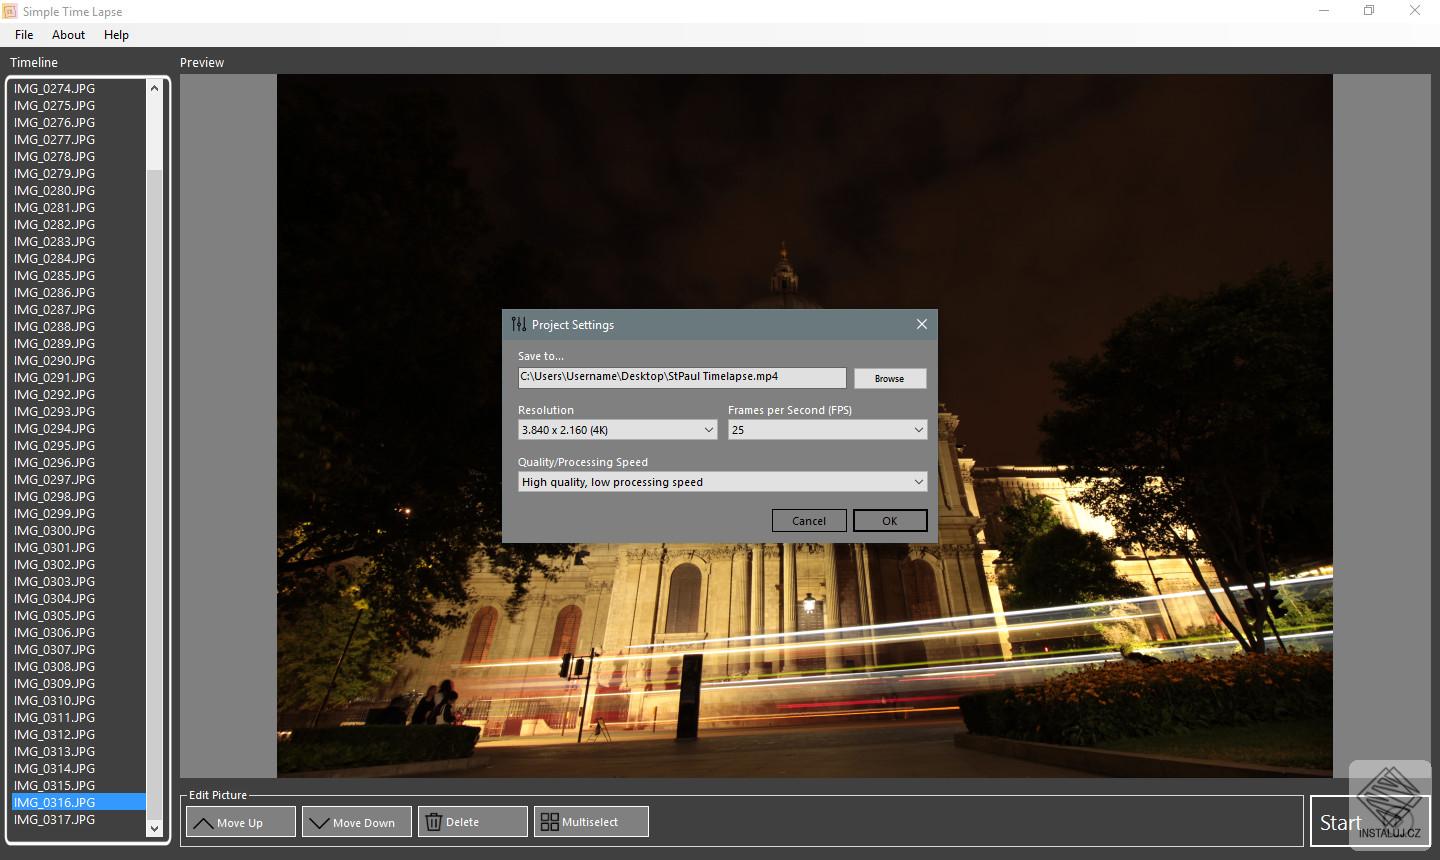
Task: Select IMG_0290.JPG in the timeline
Action: (x=79, y=360)
